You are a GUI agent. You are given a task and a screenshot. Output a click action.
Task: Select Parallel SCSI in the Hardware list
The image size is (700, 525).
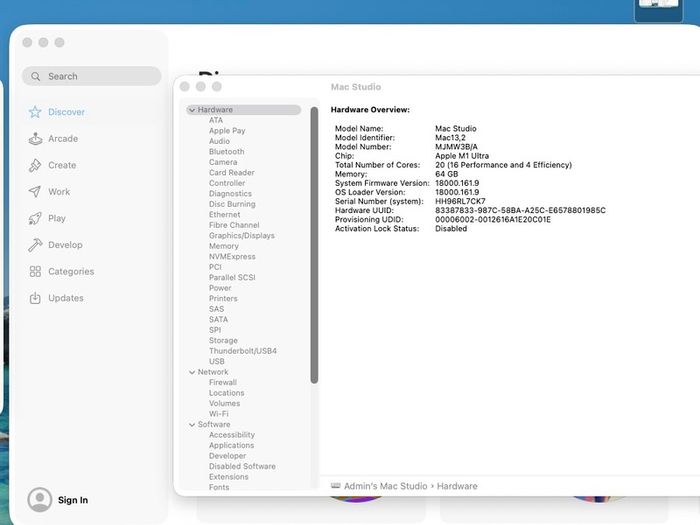coord(232,278)
